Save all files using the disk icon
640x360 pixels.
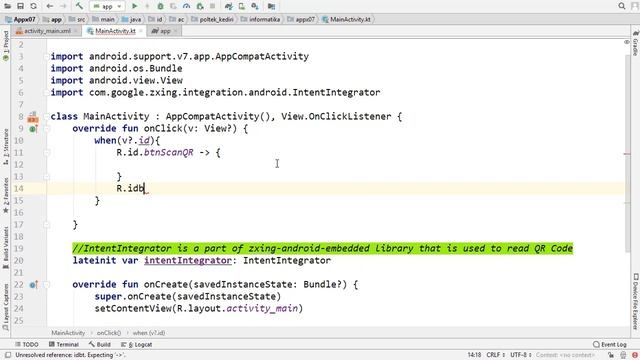pos(20,6)
